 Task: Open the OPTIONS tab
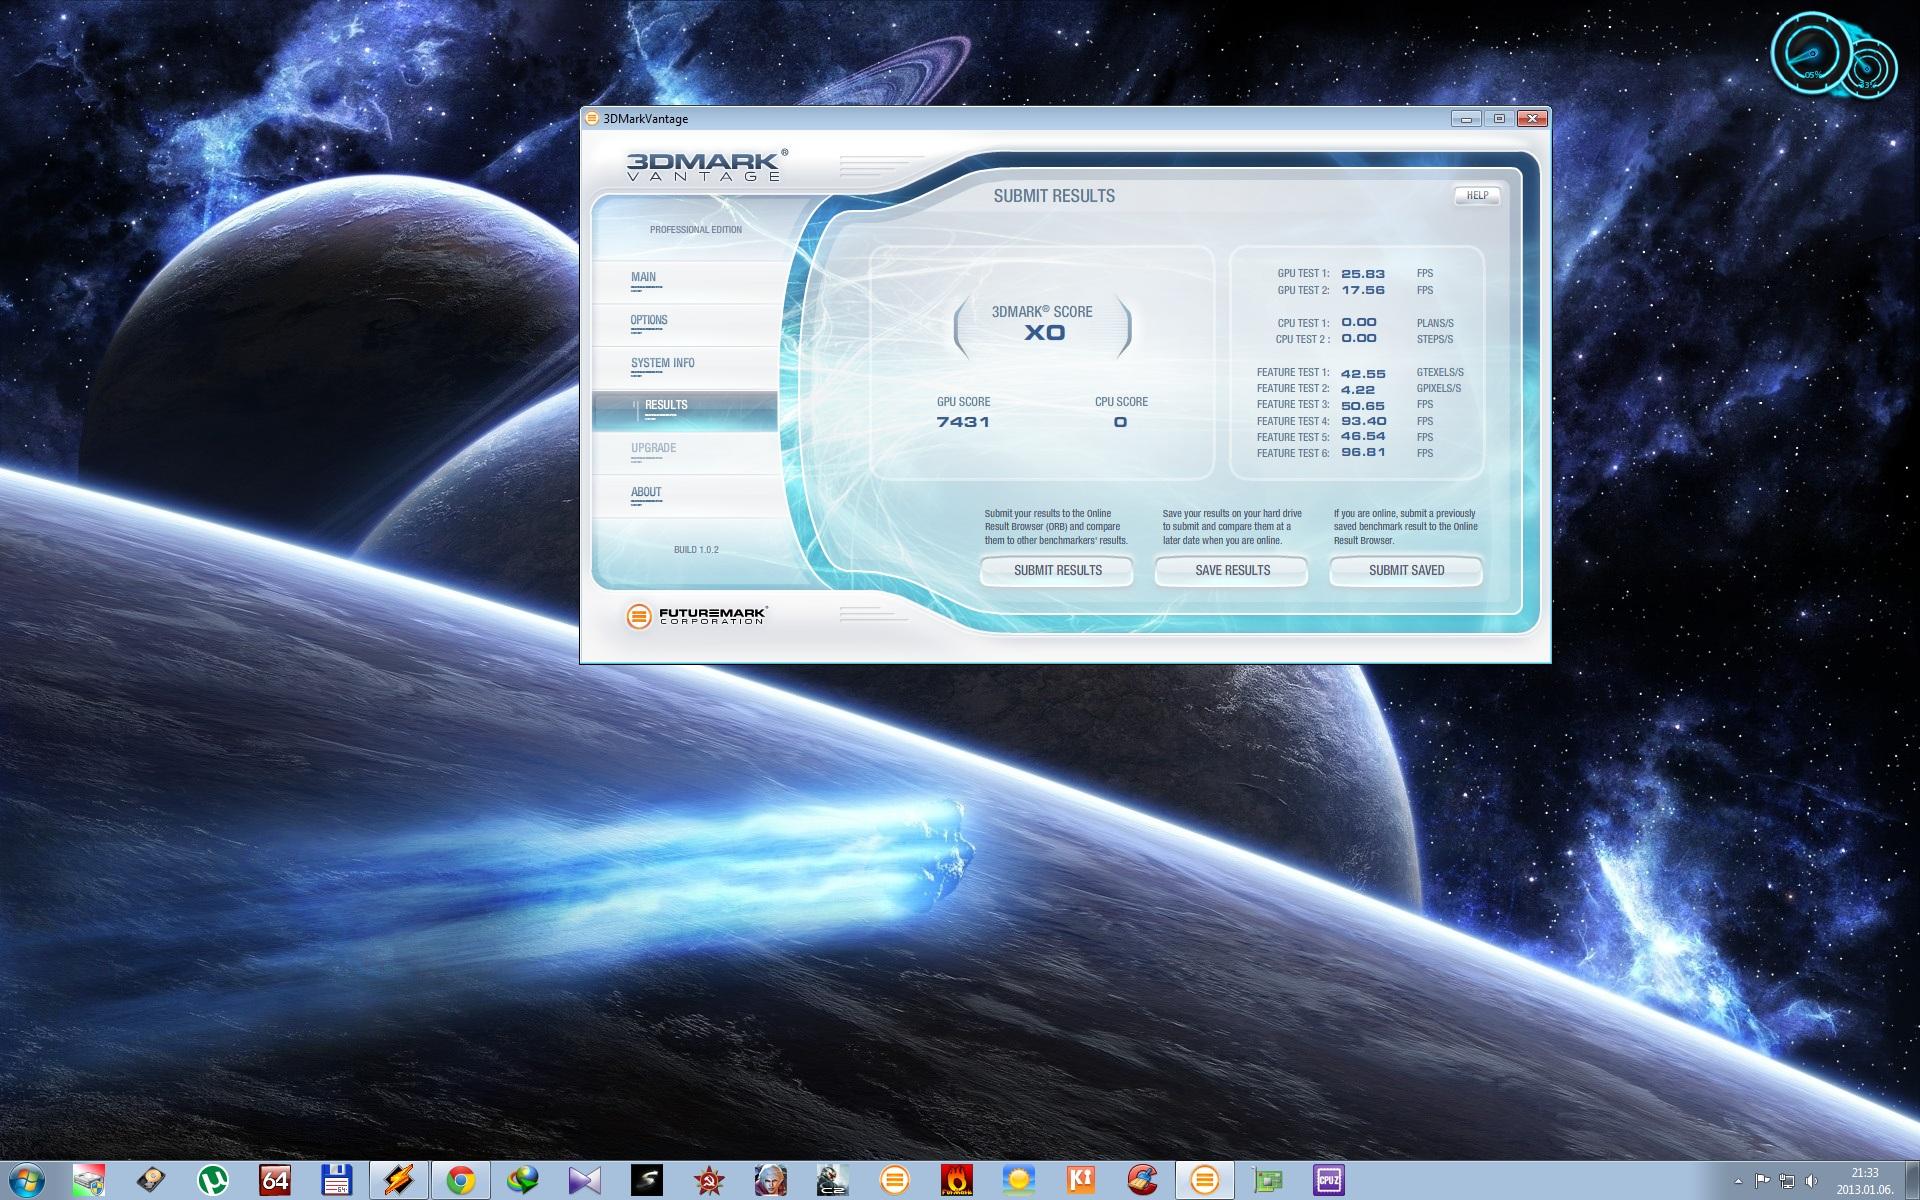pos(685,325)
